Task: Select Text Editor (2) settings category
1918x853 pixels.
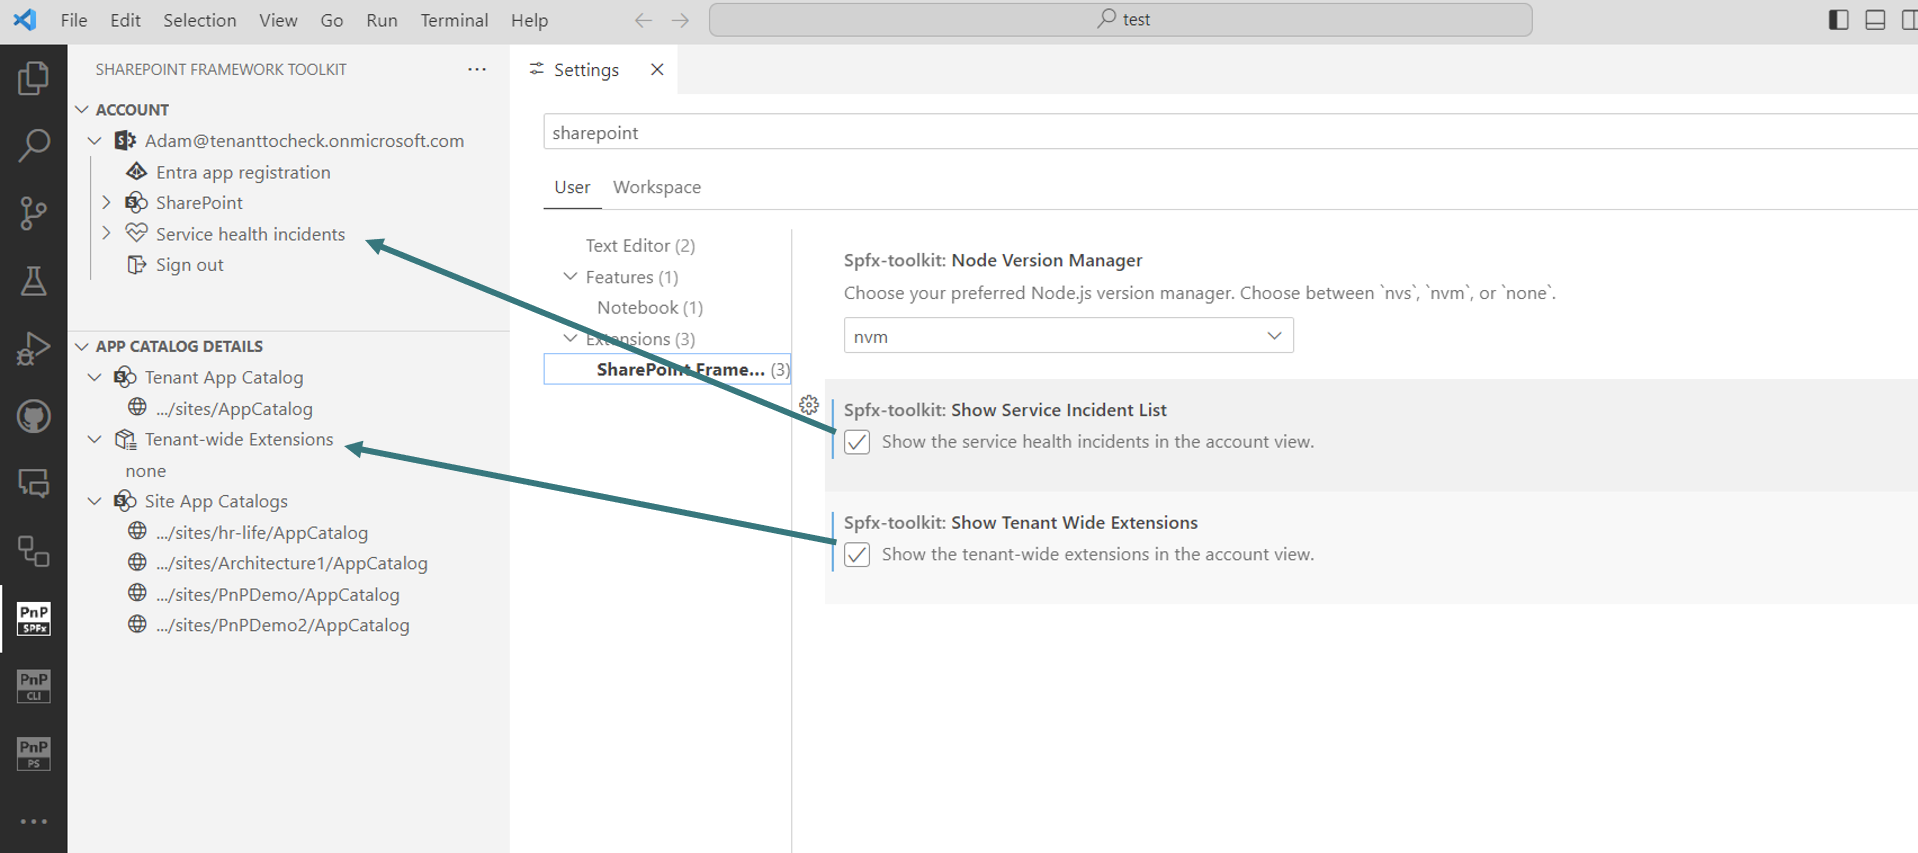Action: click(x=640, y=245)
